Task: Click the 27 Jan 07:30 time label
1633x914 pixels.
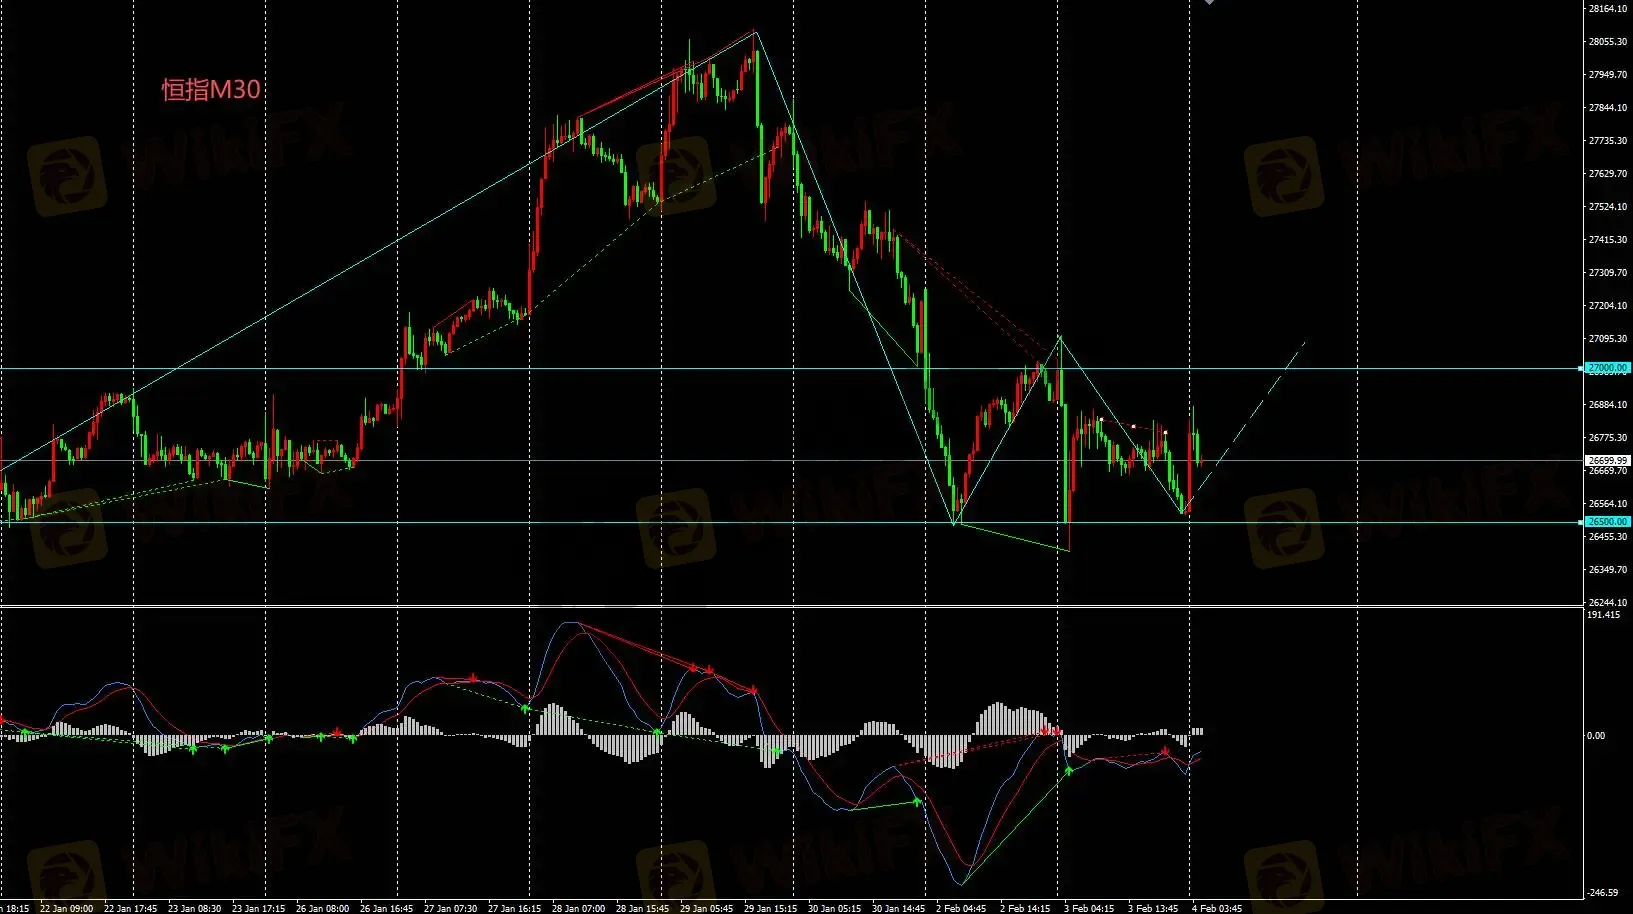Action: tap(451, 909)
